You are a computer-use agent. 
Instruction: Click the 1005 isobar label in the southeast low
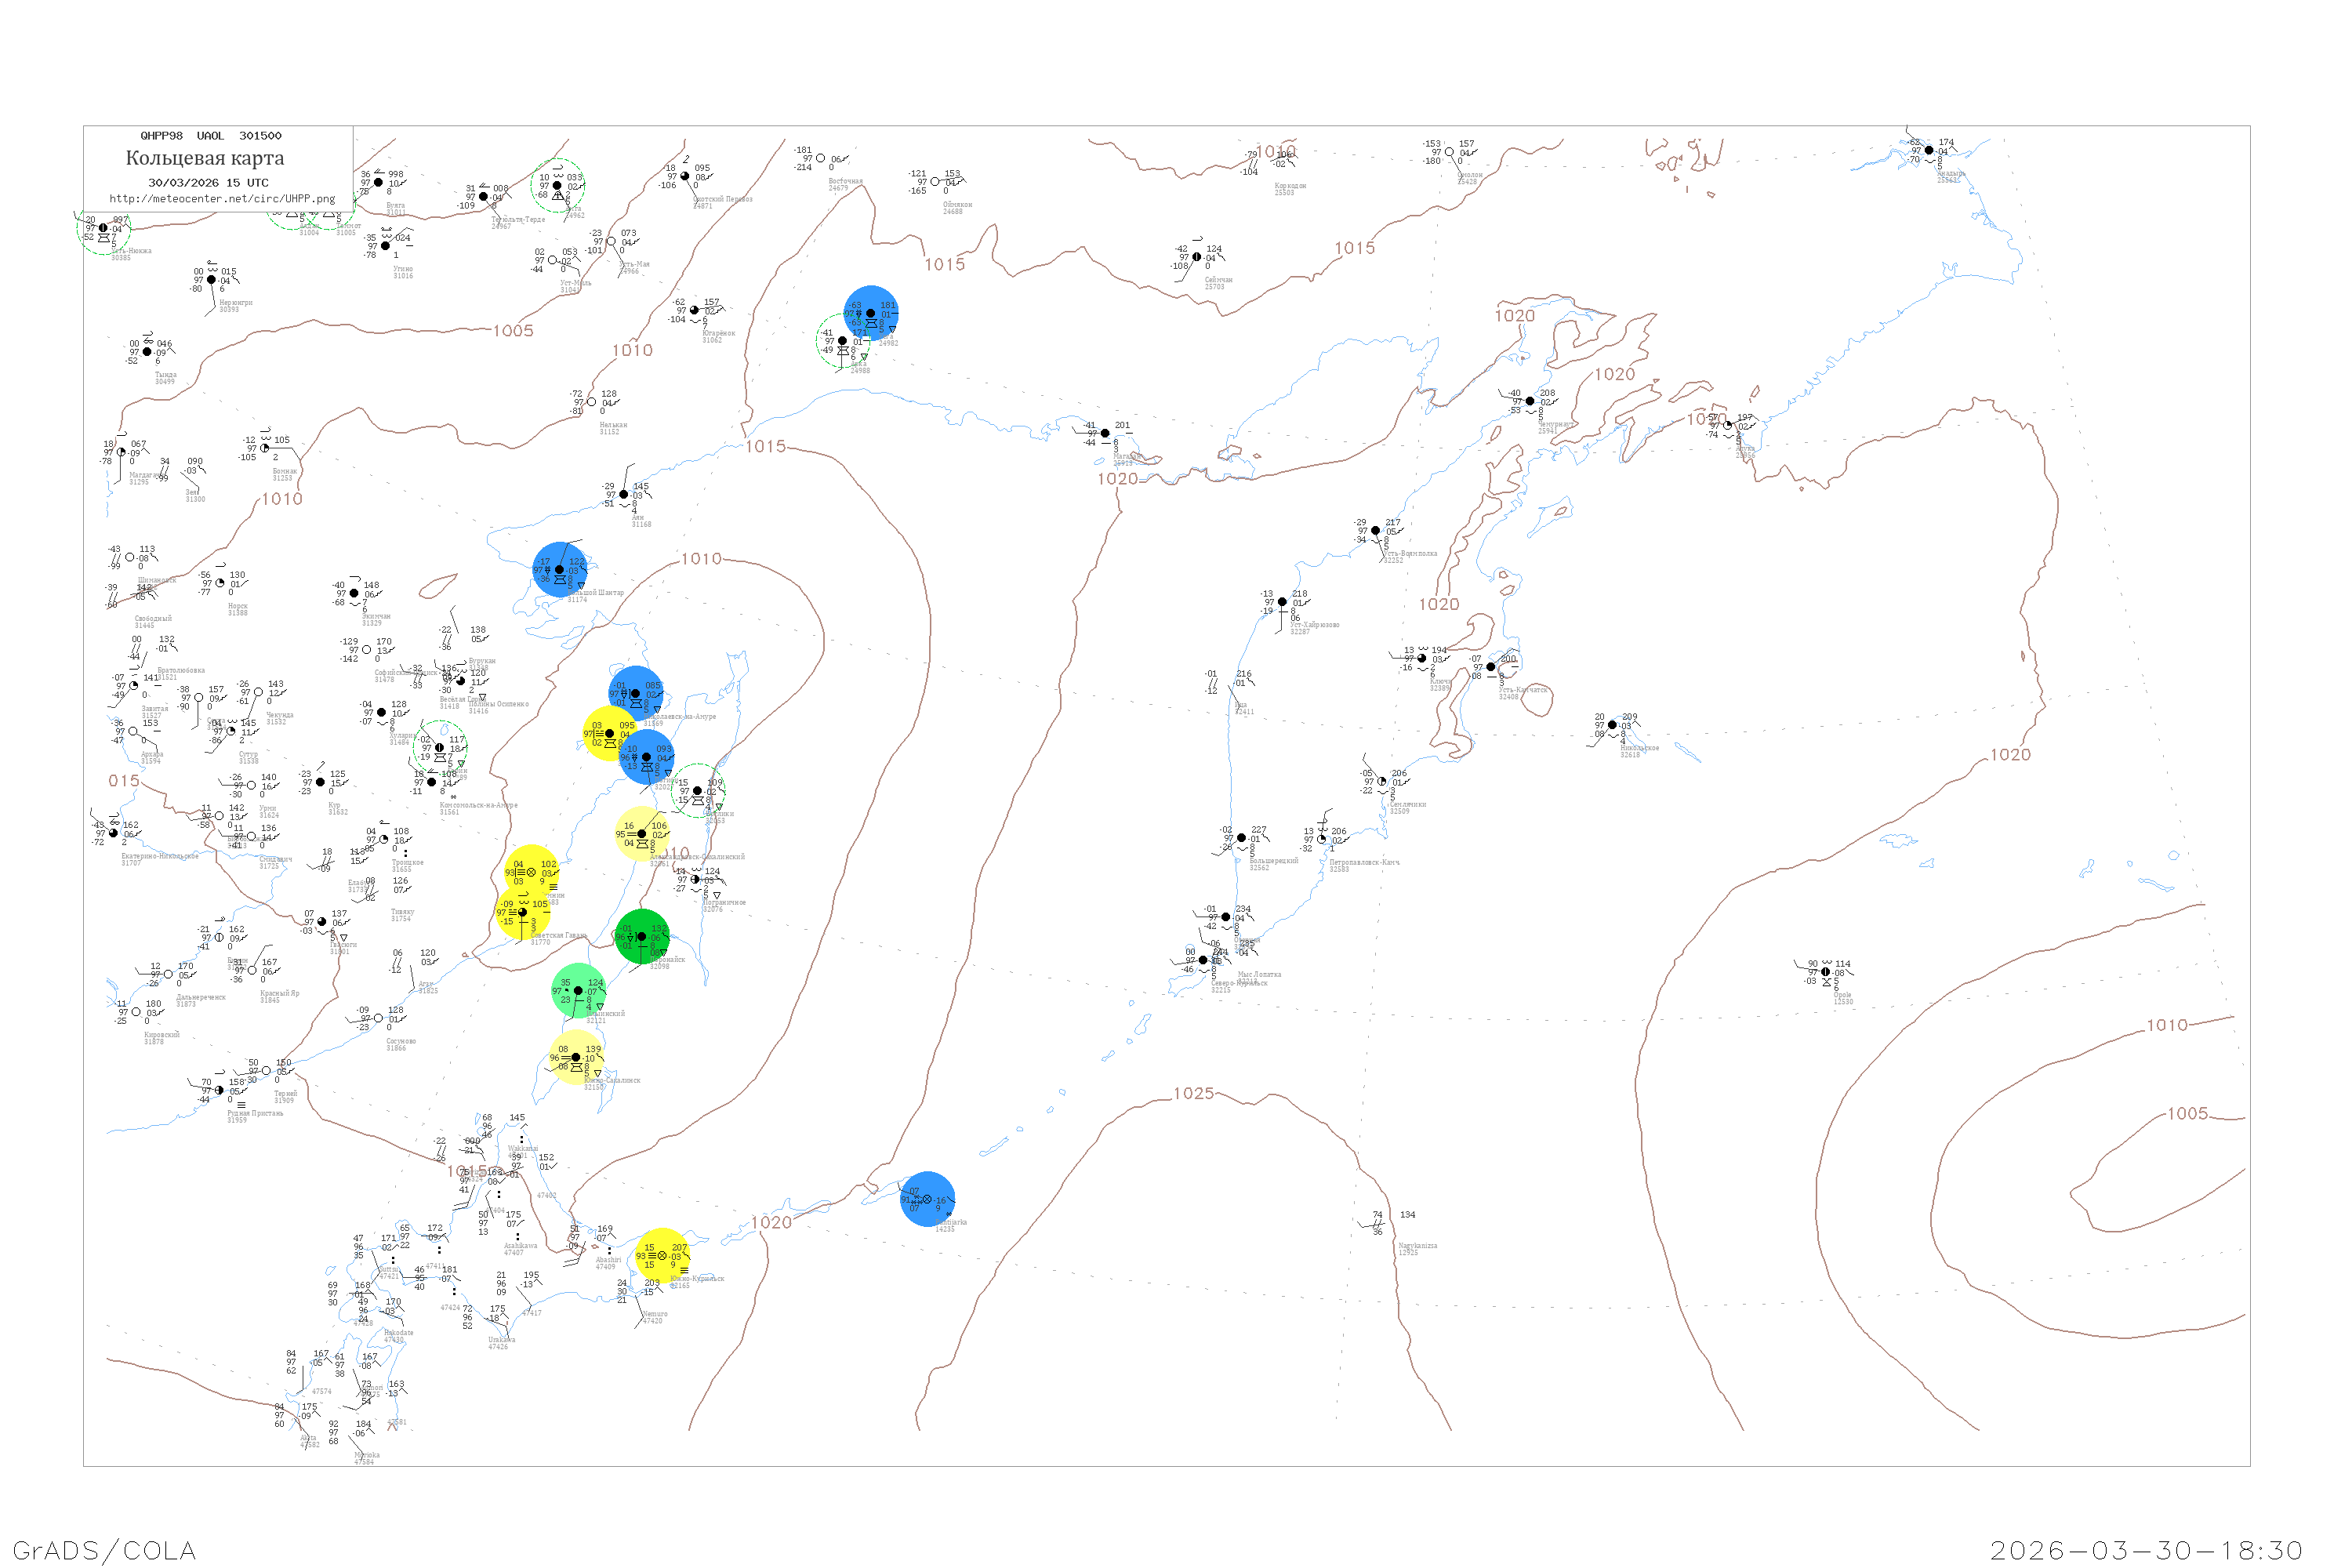click(x=2187, y=1114)
